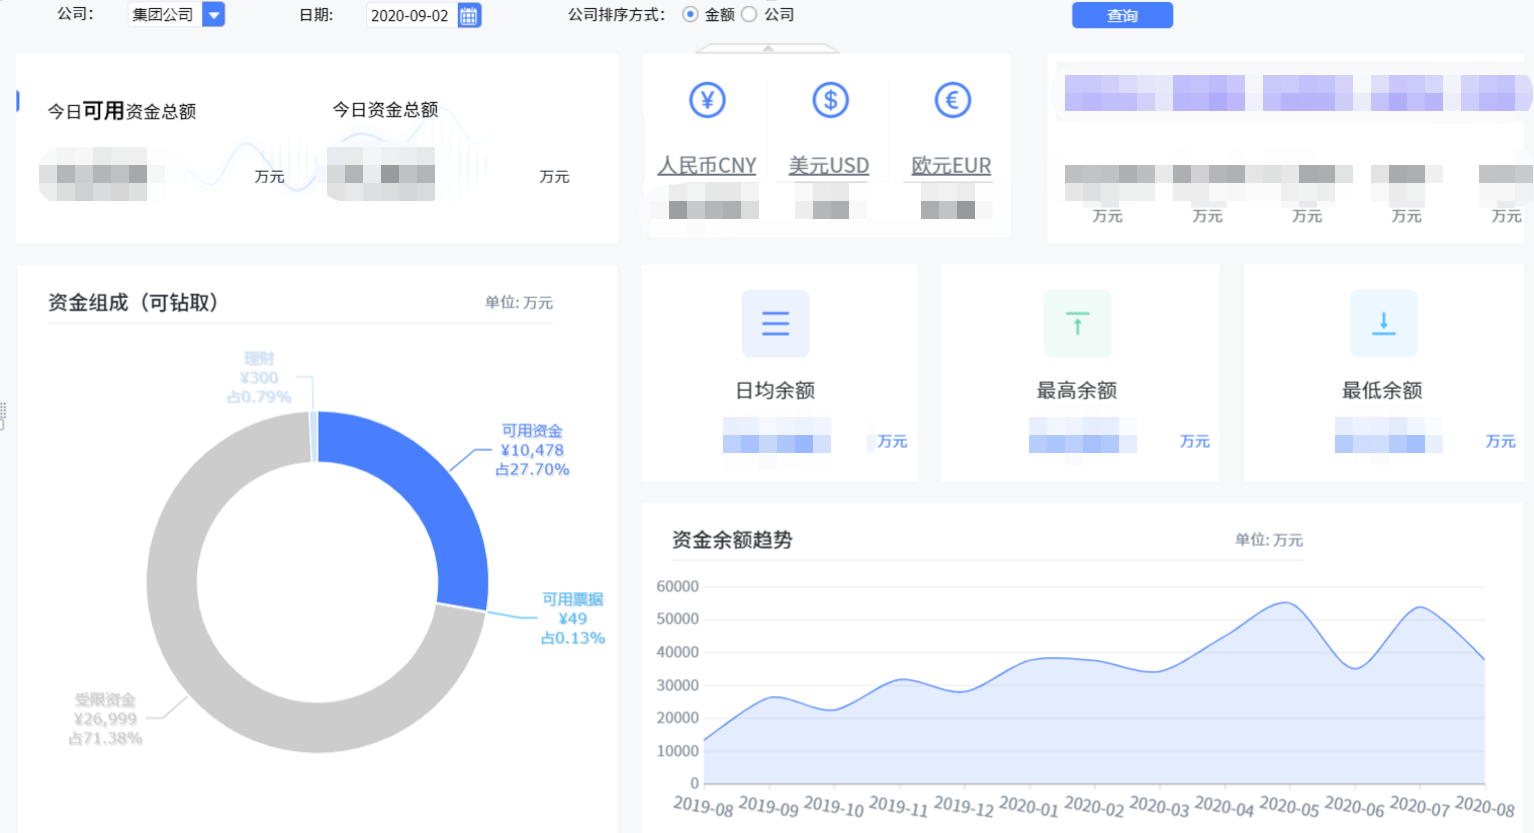Click the 2020-05 peak on trend chart
The width and height of the screenshot is (1534, 833).
[x=1287, y=603]
